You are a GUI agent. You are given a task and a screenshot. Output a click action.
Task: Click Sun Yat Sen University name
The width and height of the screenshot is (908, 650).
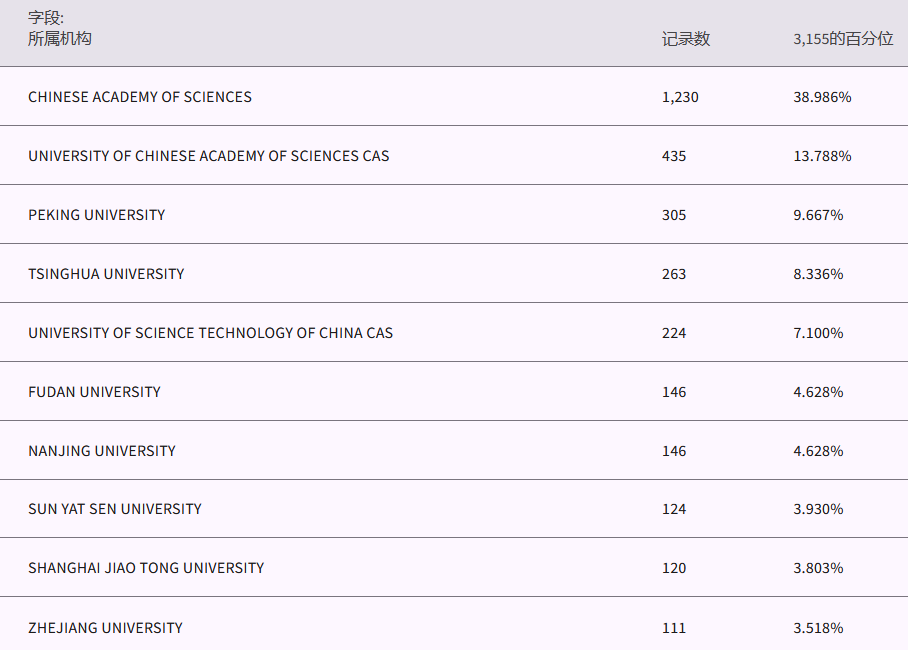click(x=115, y=509)
